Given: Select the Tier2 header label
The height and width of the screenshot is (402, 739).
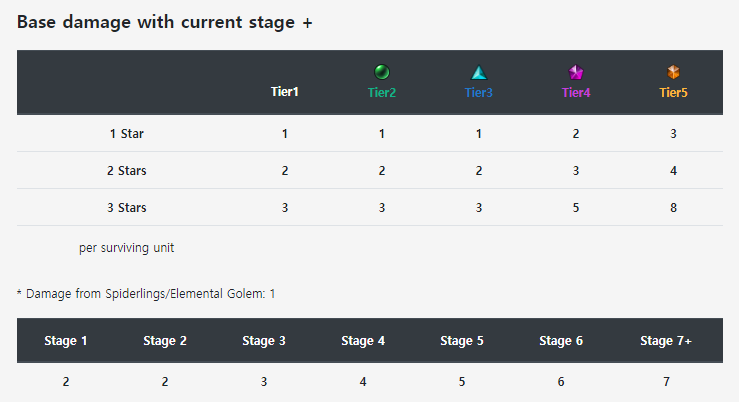Looking at the screenshot, I should [x=382, y=92].
